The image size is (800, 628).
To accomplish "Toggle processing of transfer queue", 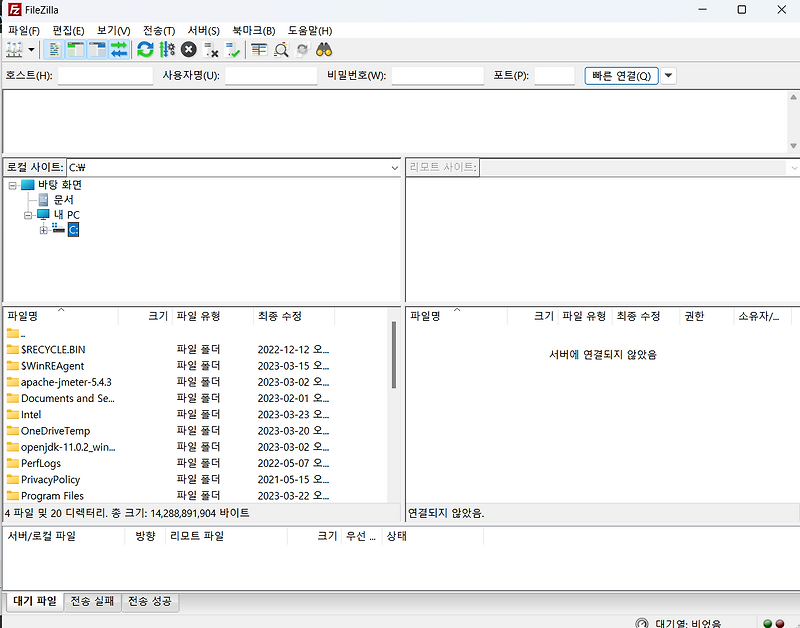I will (167, 49).
